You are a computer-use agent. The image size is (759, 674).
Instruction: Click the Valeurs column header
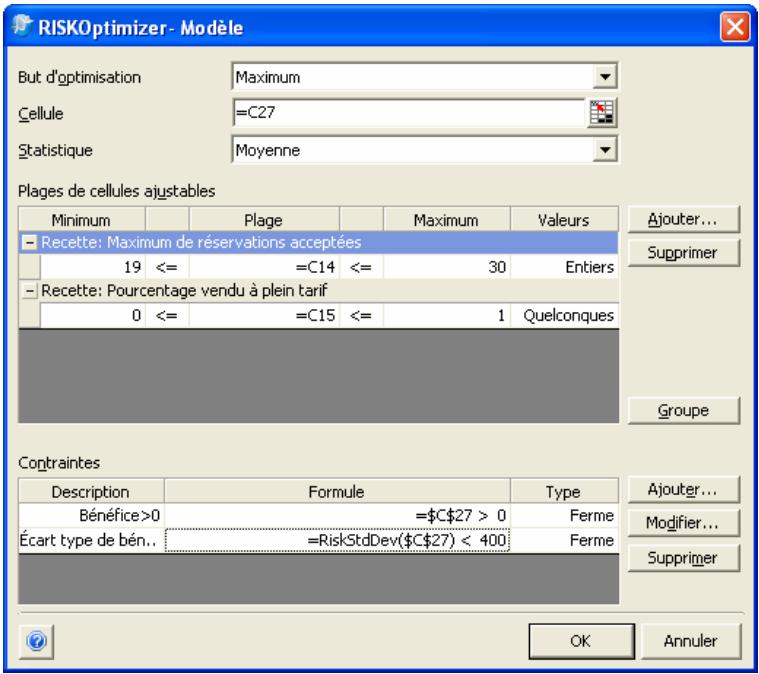point(564,220)
